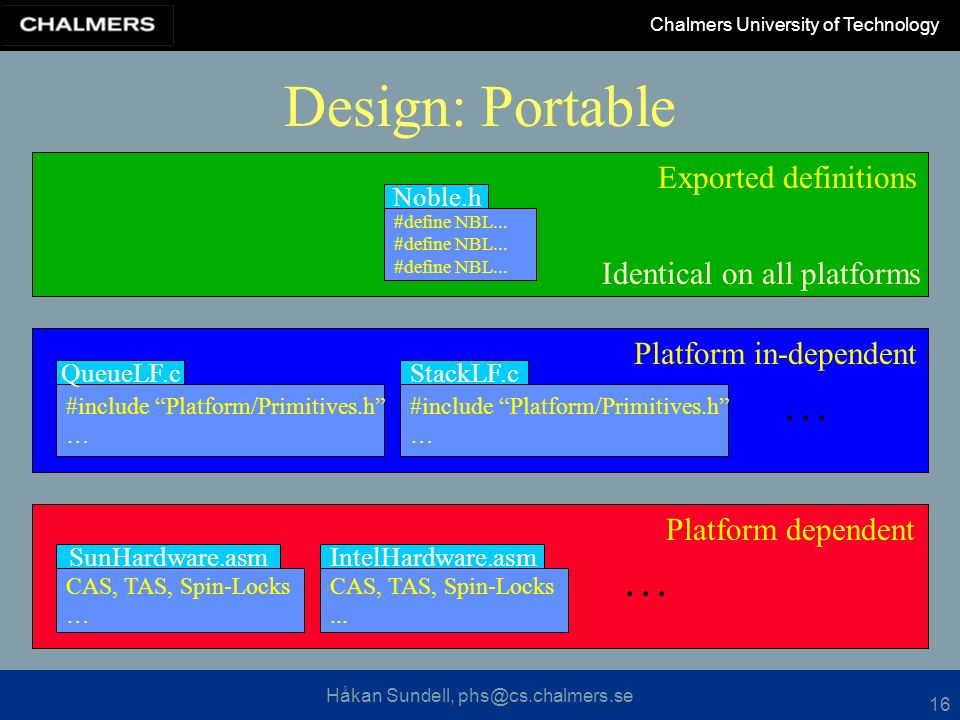Click the Platform dependent label
The image size is (960, 720).
pos(790,530)
